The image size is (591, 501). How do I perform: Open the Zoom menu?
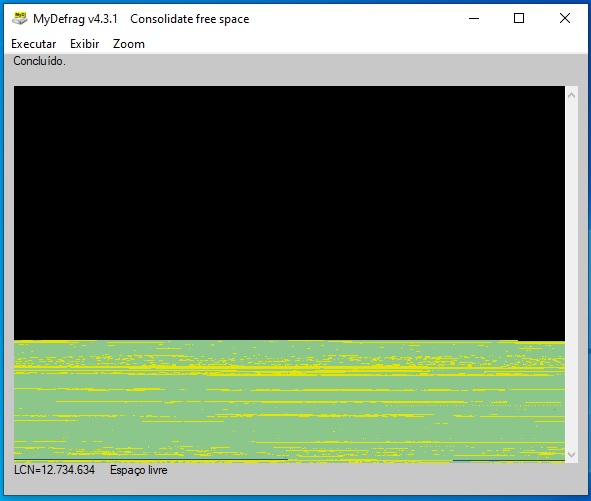129,44
